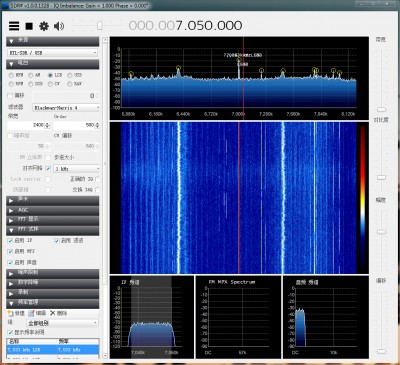Click the New entry button in Frequency Manager

[16, 313]
